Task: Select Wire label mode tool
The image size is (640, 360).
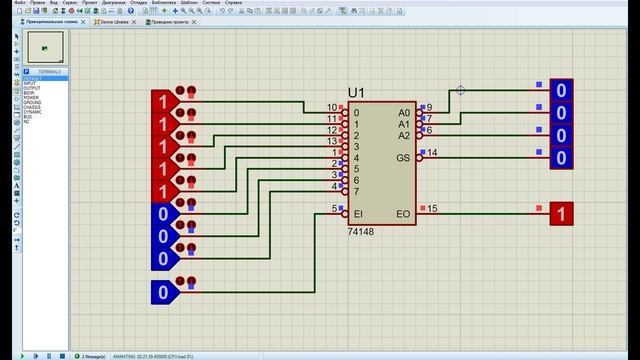Action: pos(17,60)
